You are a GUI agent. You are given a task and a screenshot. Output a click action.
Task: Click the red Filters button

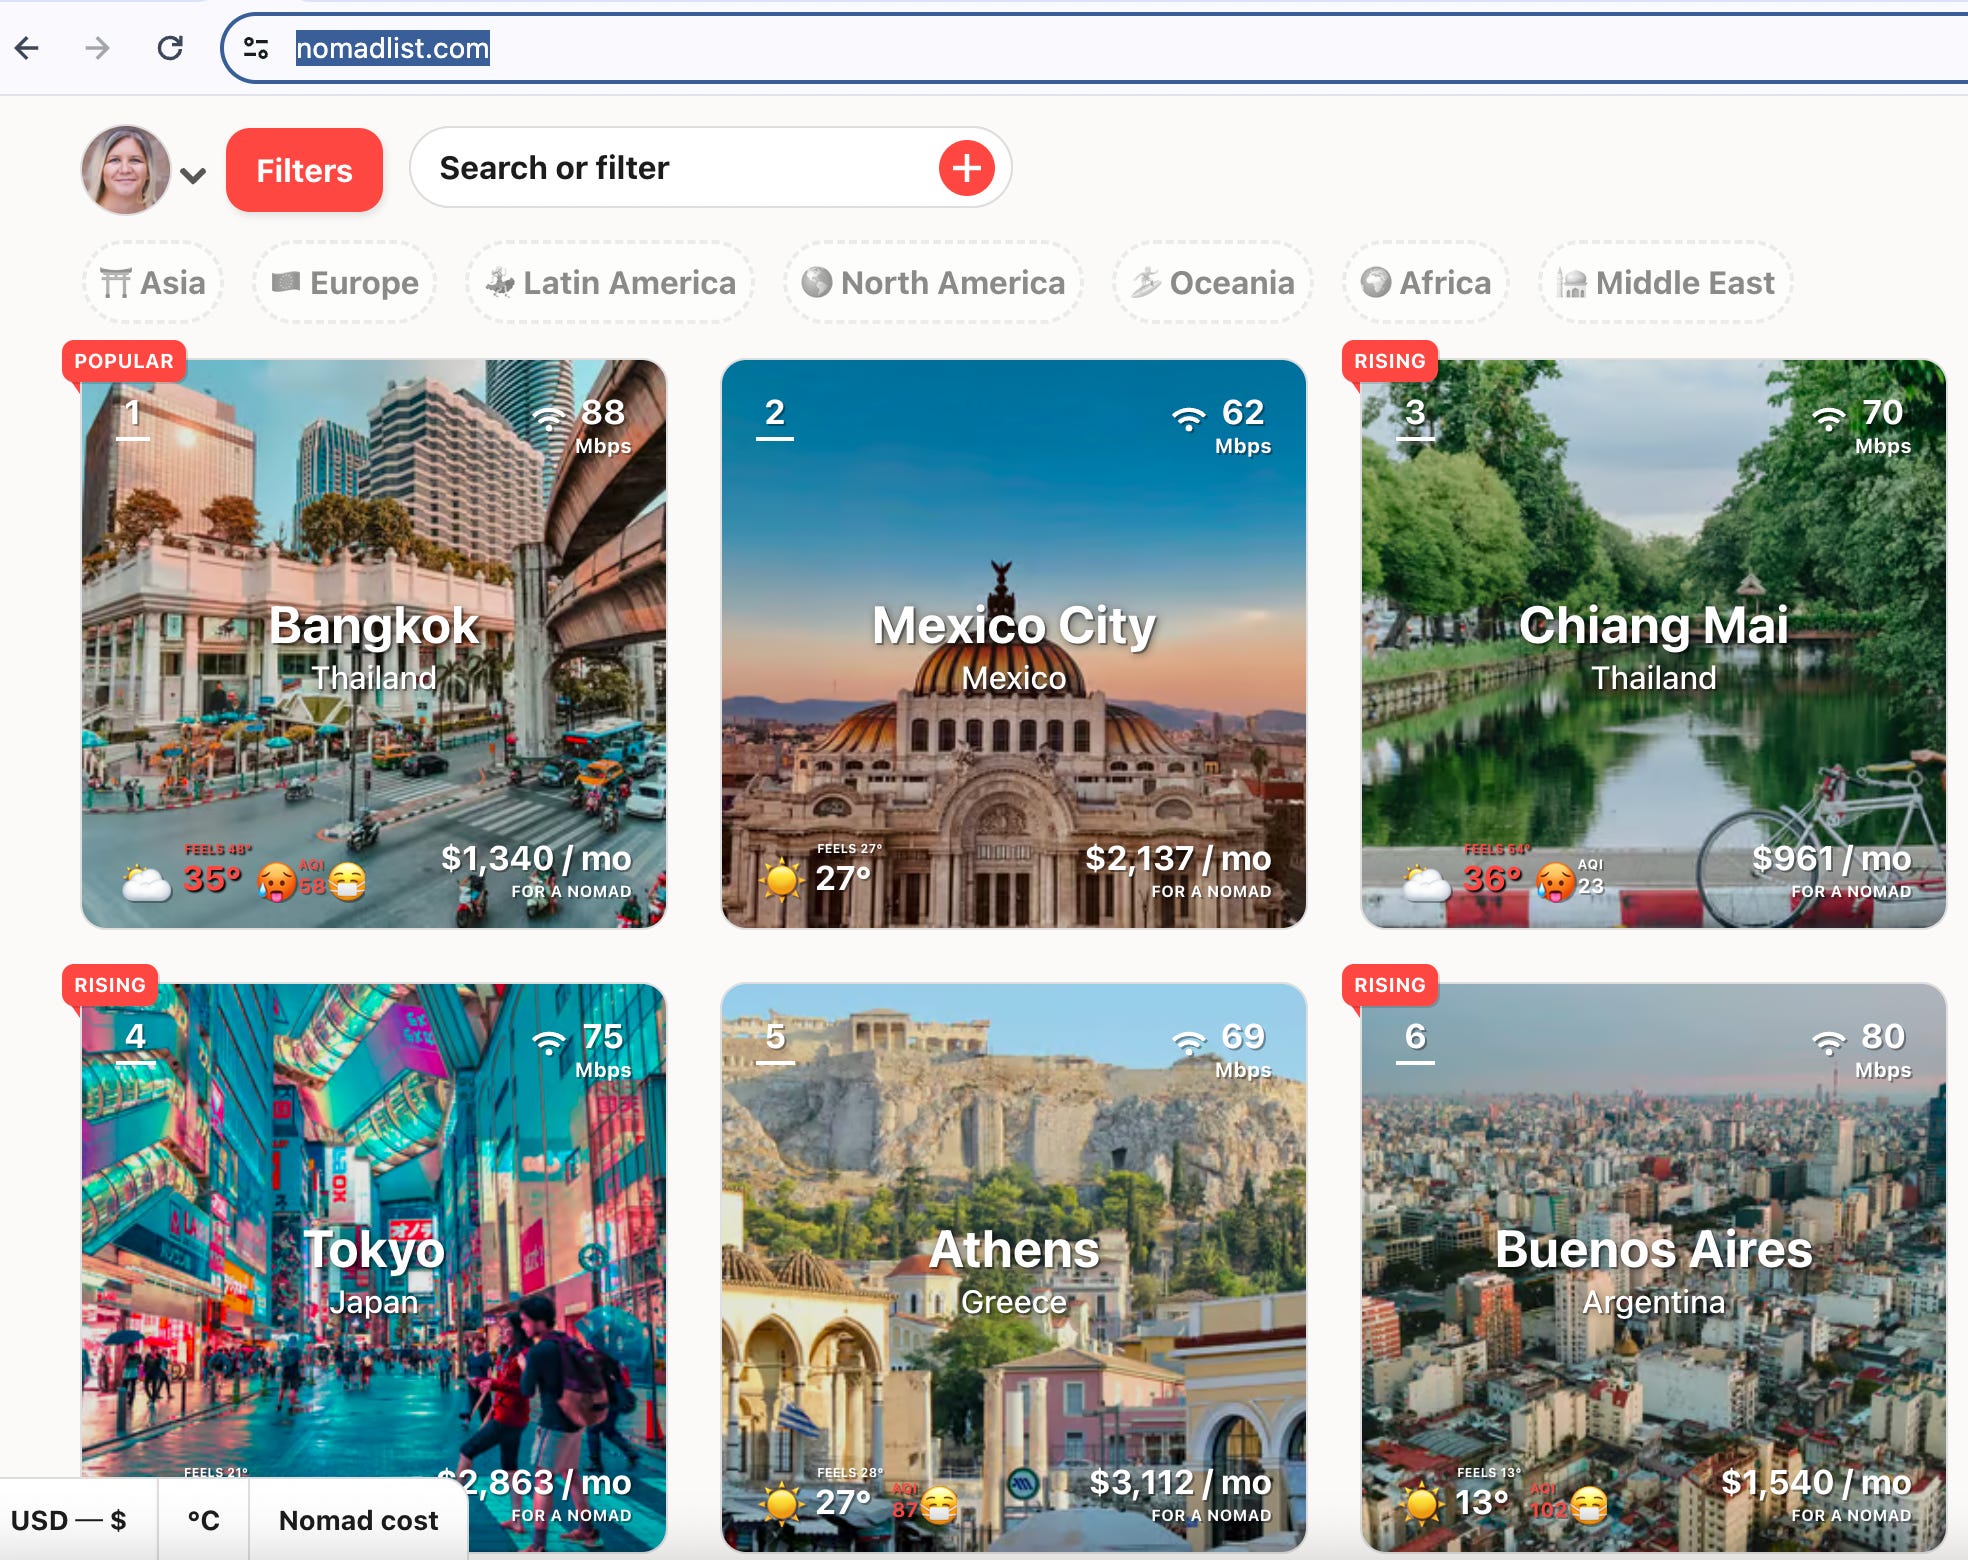[304, 170]
